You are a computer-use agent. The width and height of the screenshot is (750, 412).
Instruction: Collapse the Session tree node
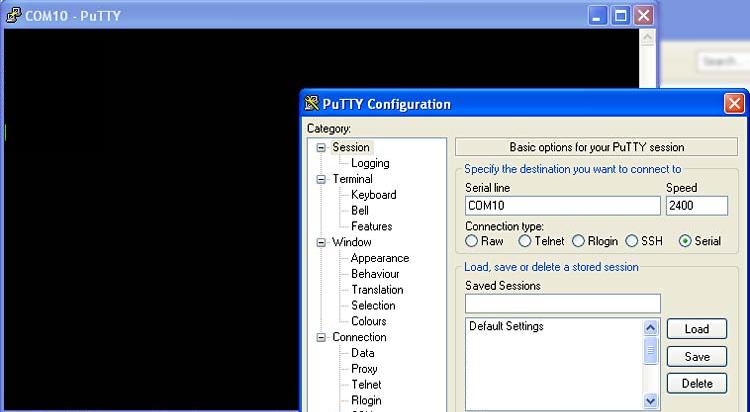click(x=321, y=148)
